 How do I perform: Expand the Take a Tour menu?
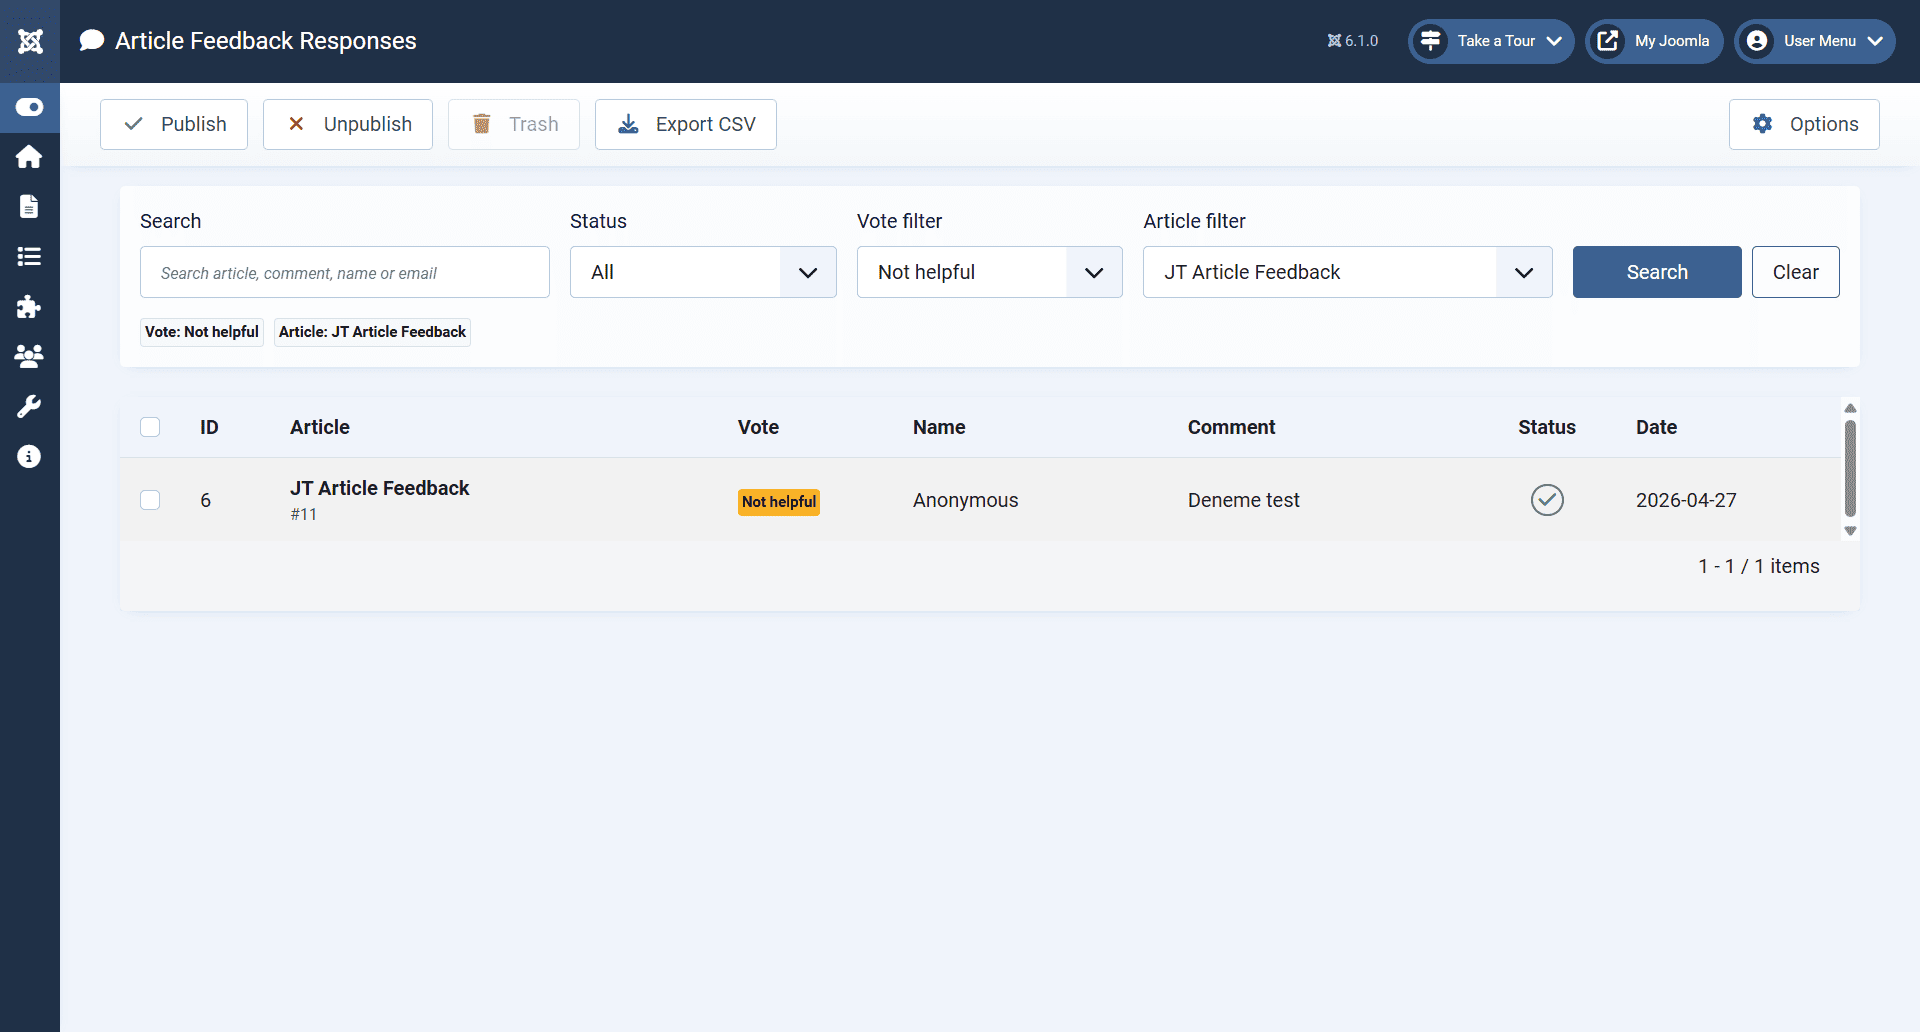[1490, 41]
